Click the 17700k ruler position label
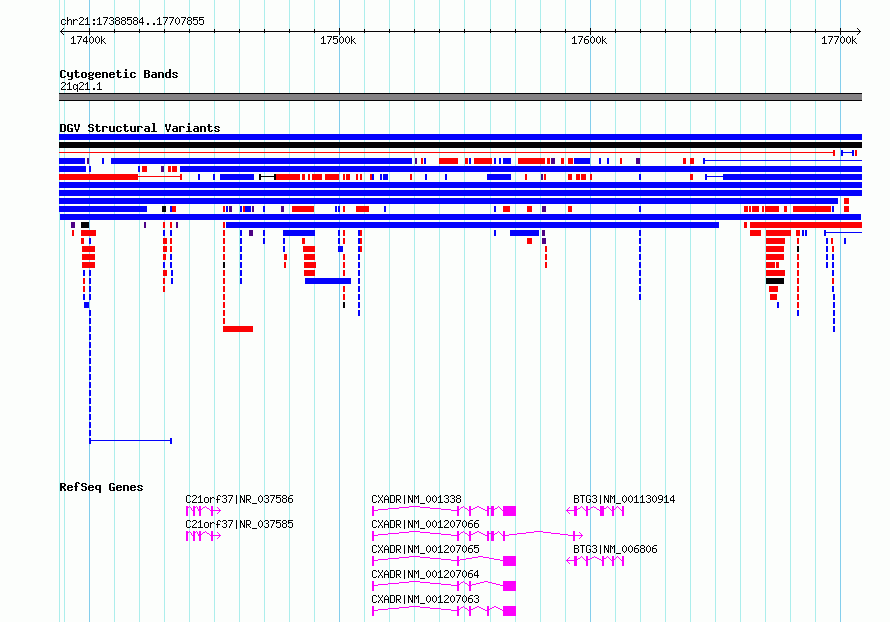The image size is (890, 622). (x=839, y=40)
